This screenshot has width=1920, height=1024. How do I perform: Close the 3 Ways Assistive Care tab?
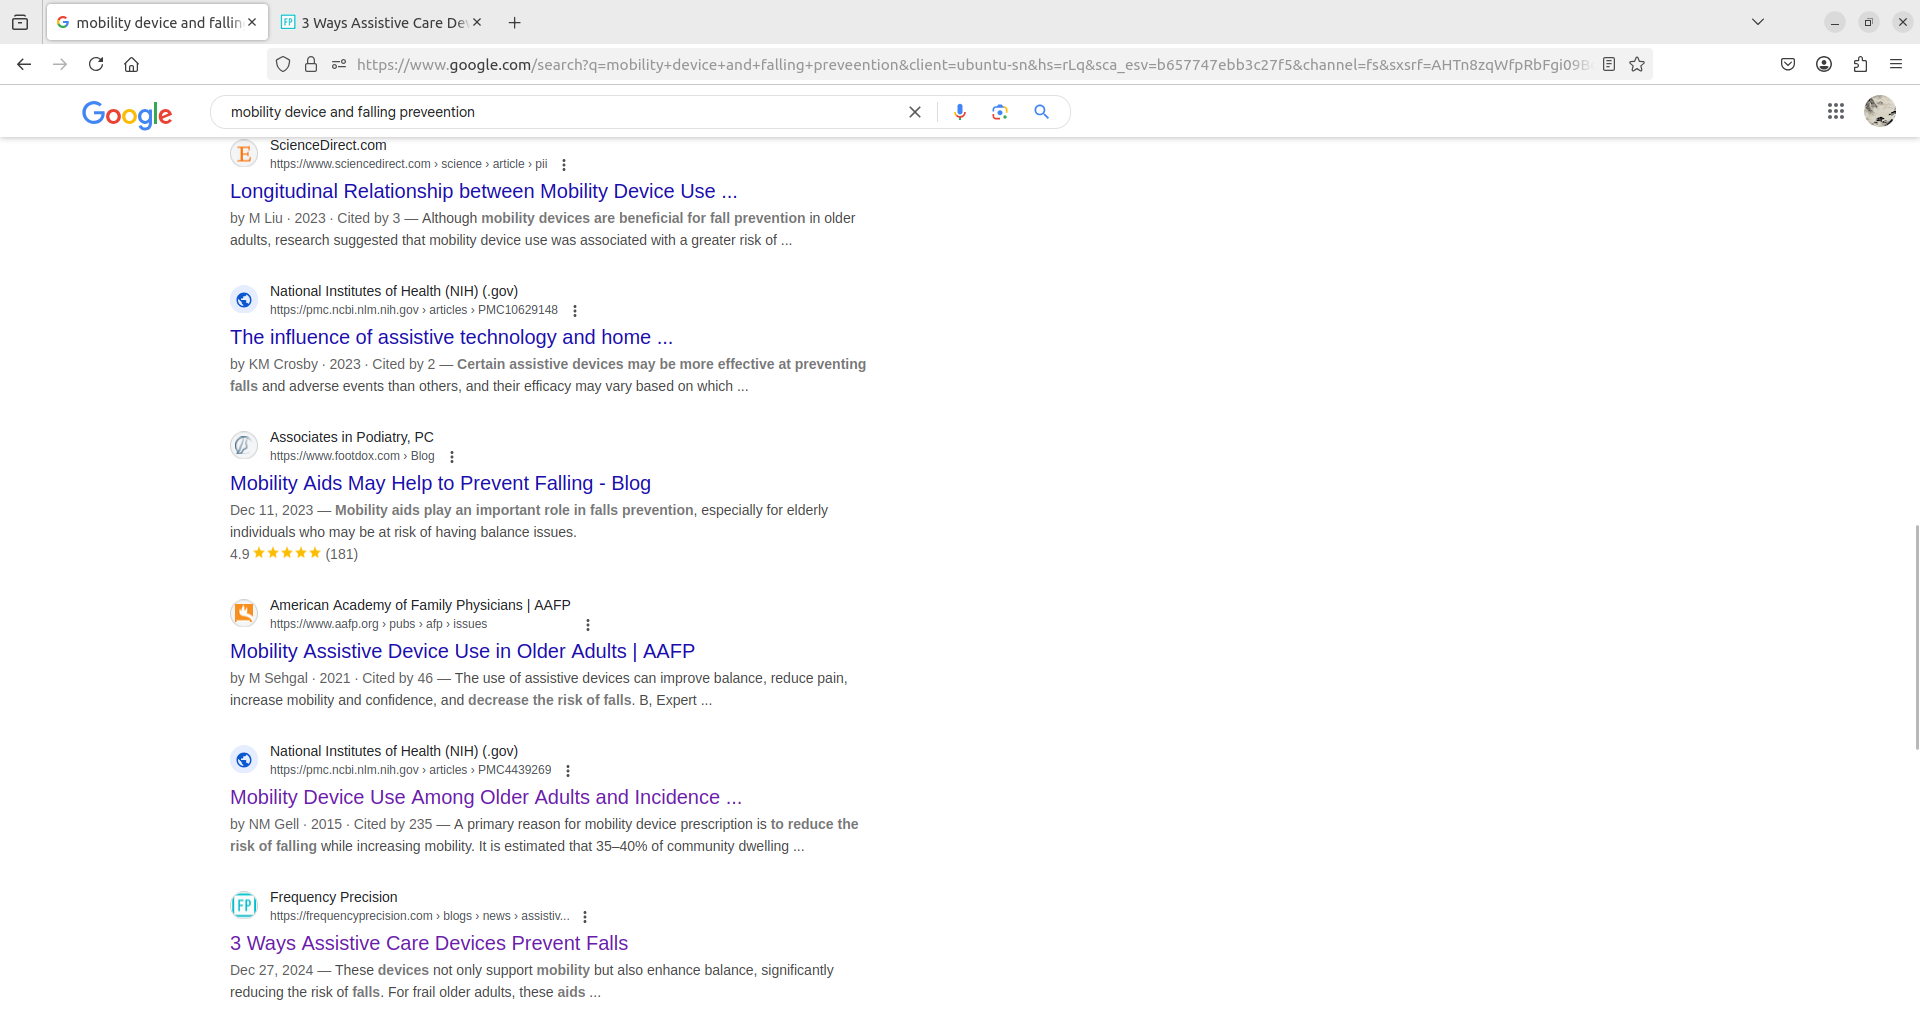477,22
